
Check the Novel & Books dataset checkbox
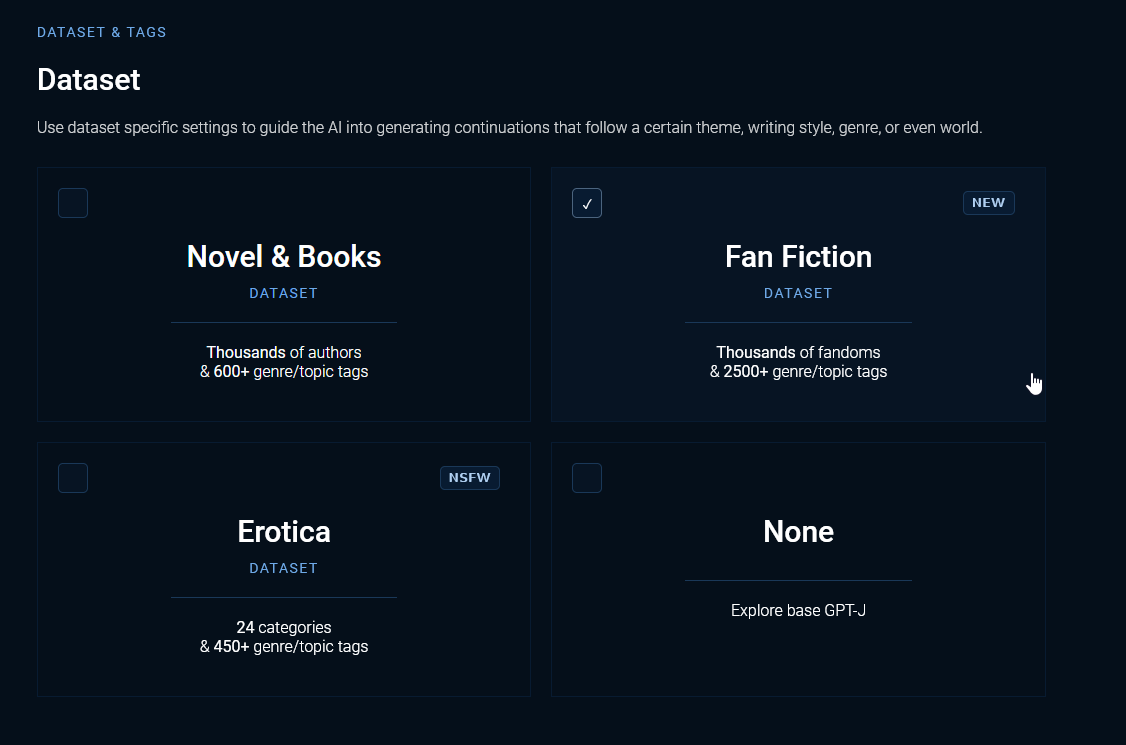pos(73,203)
